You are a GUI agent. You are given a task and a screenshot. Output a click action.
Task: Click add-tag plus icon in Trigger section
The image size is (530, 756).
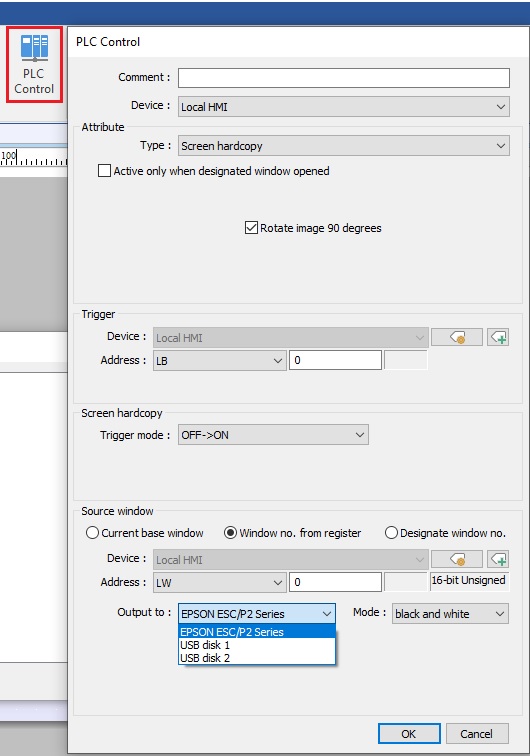[498, 338]
